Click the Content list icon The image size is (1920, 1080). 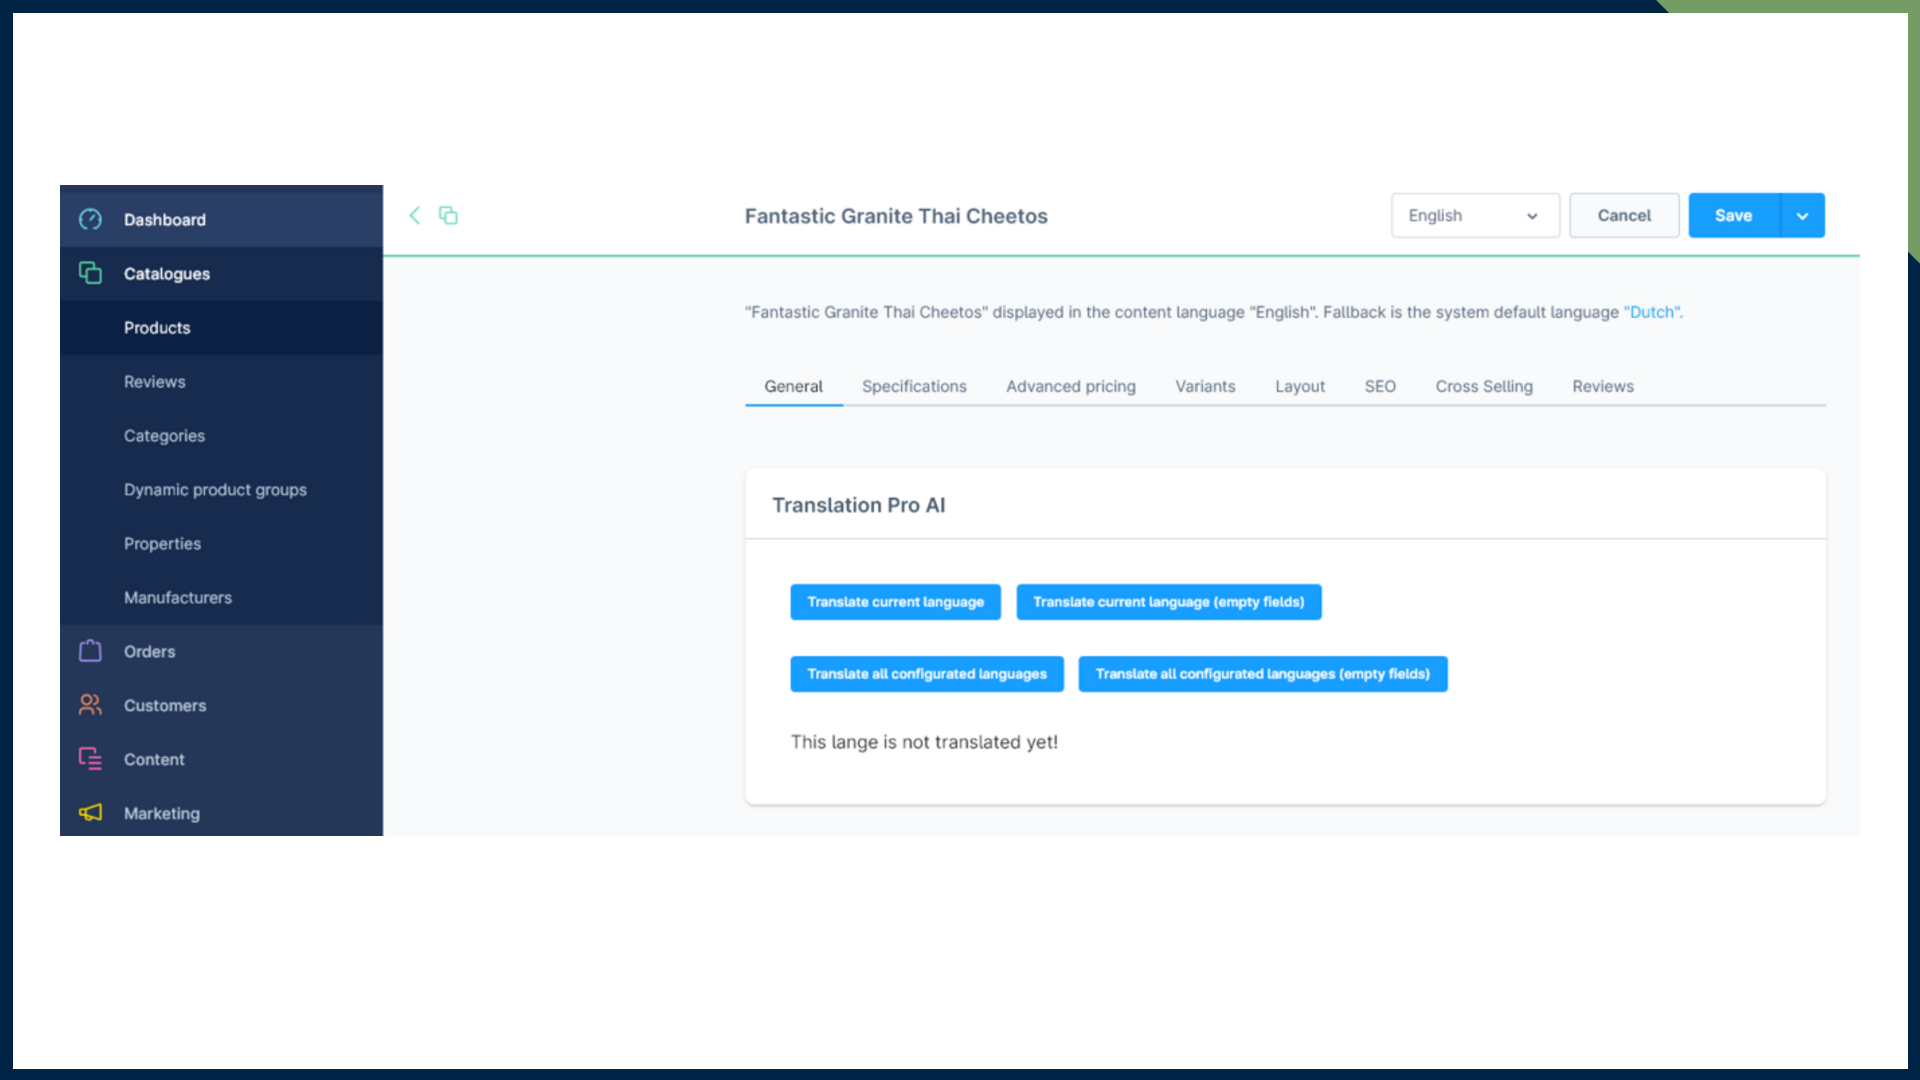pyautogui.click(x=90, y=759)
